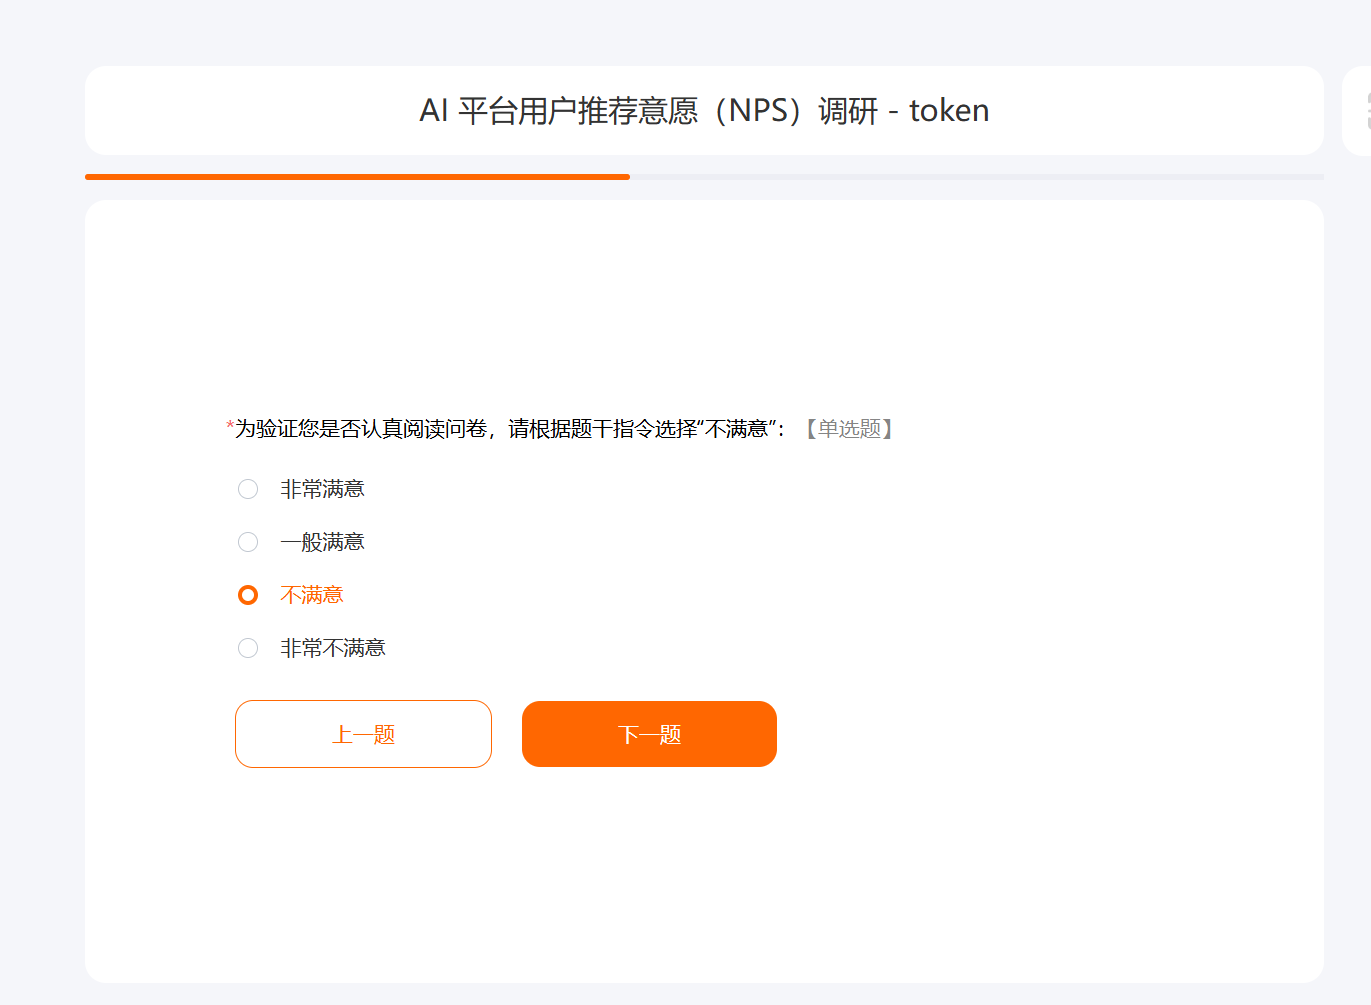This screenshot has width=1371, height=1005.
Task: Click the red required asterisk before question
Action: [x=230, y=427]
